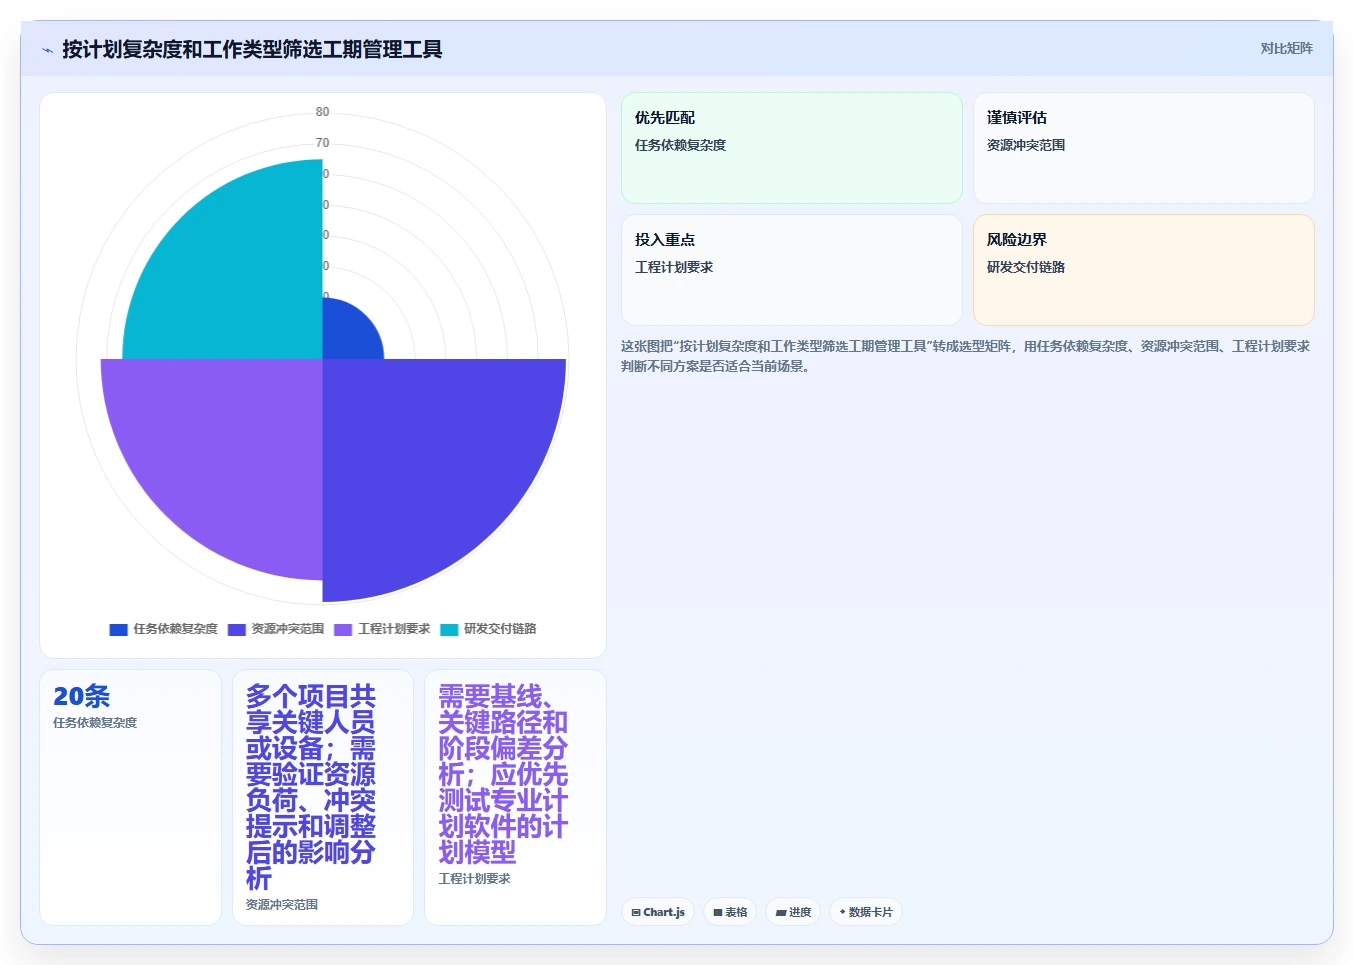Open the 风险边界 card
Image resolution: width=1354 pixels, height=965 pixels.
coord(1144,270)
